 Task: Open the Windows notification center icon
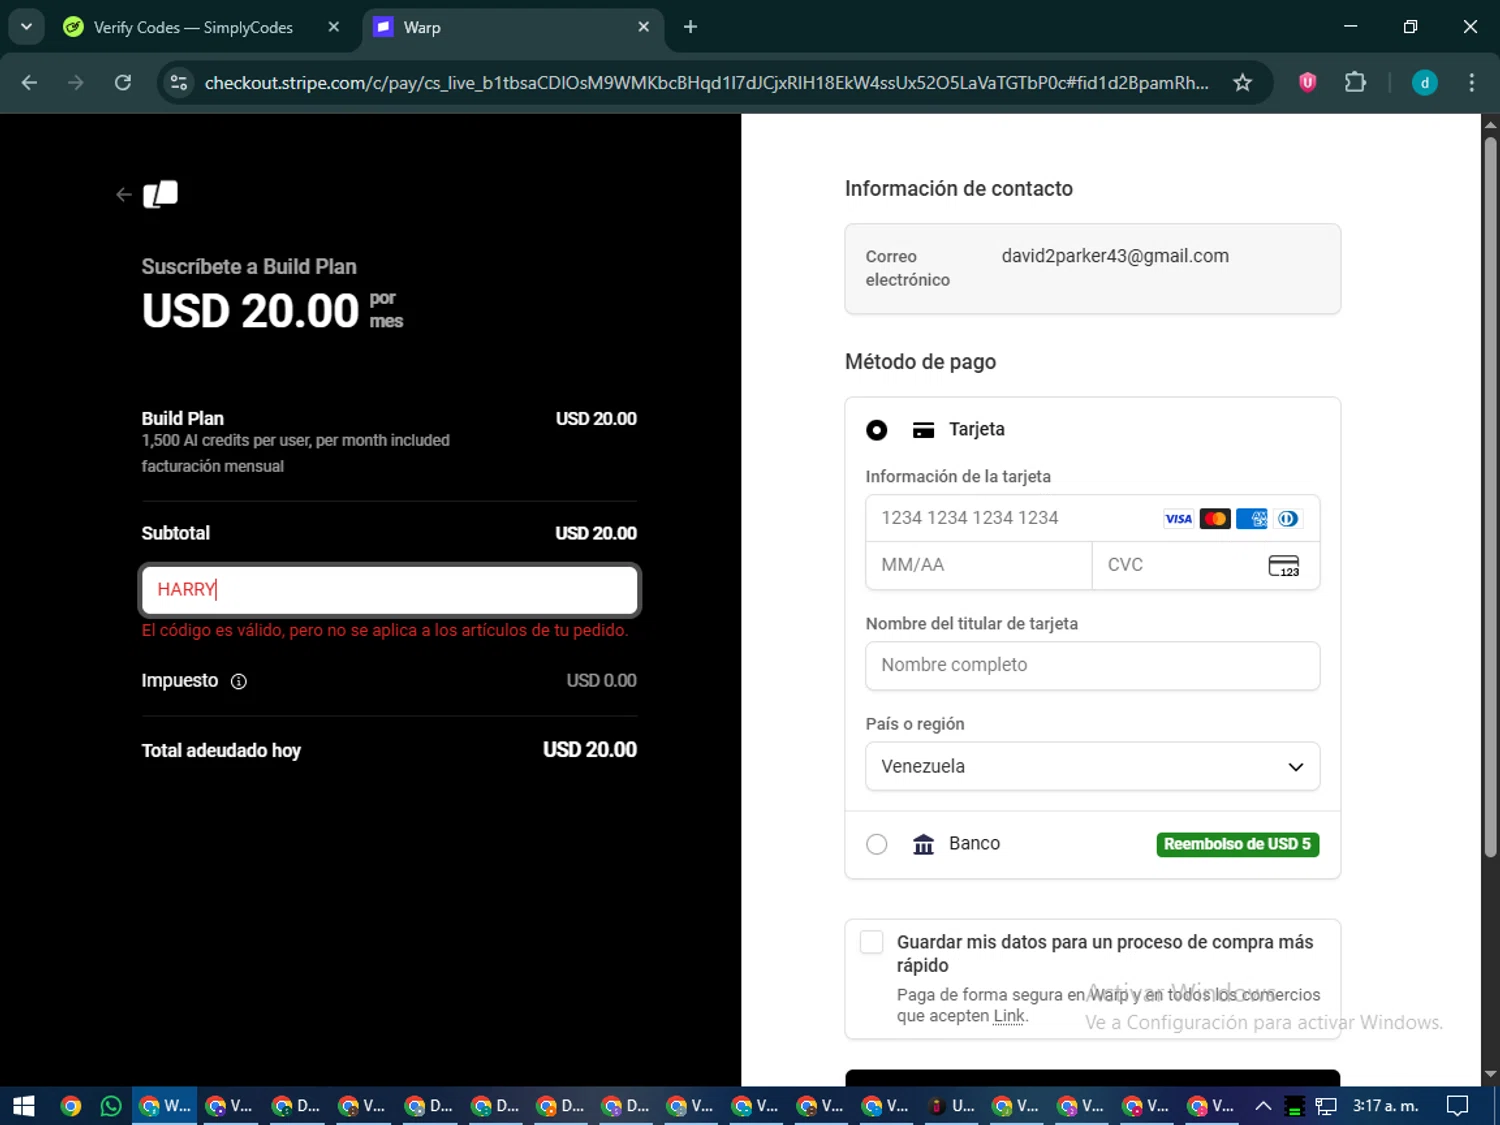[x=1458, y=1106]
